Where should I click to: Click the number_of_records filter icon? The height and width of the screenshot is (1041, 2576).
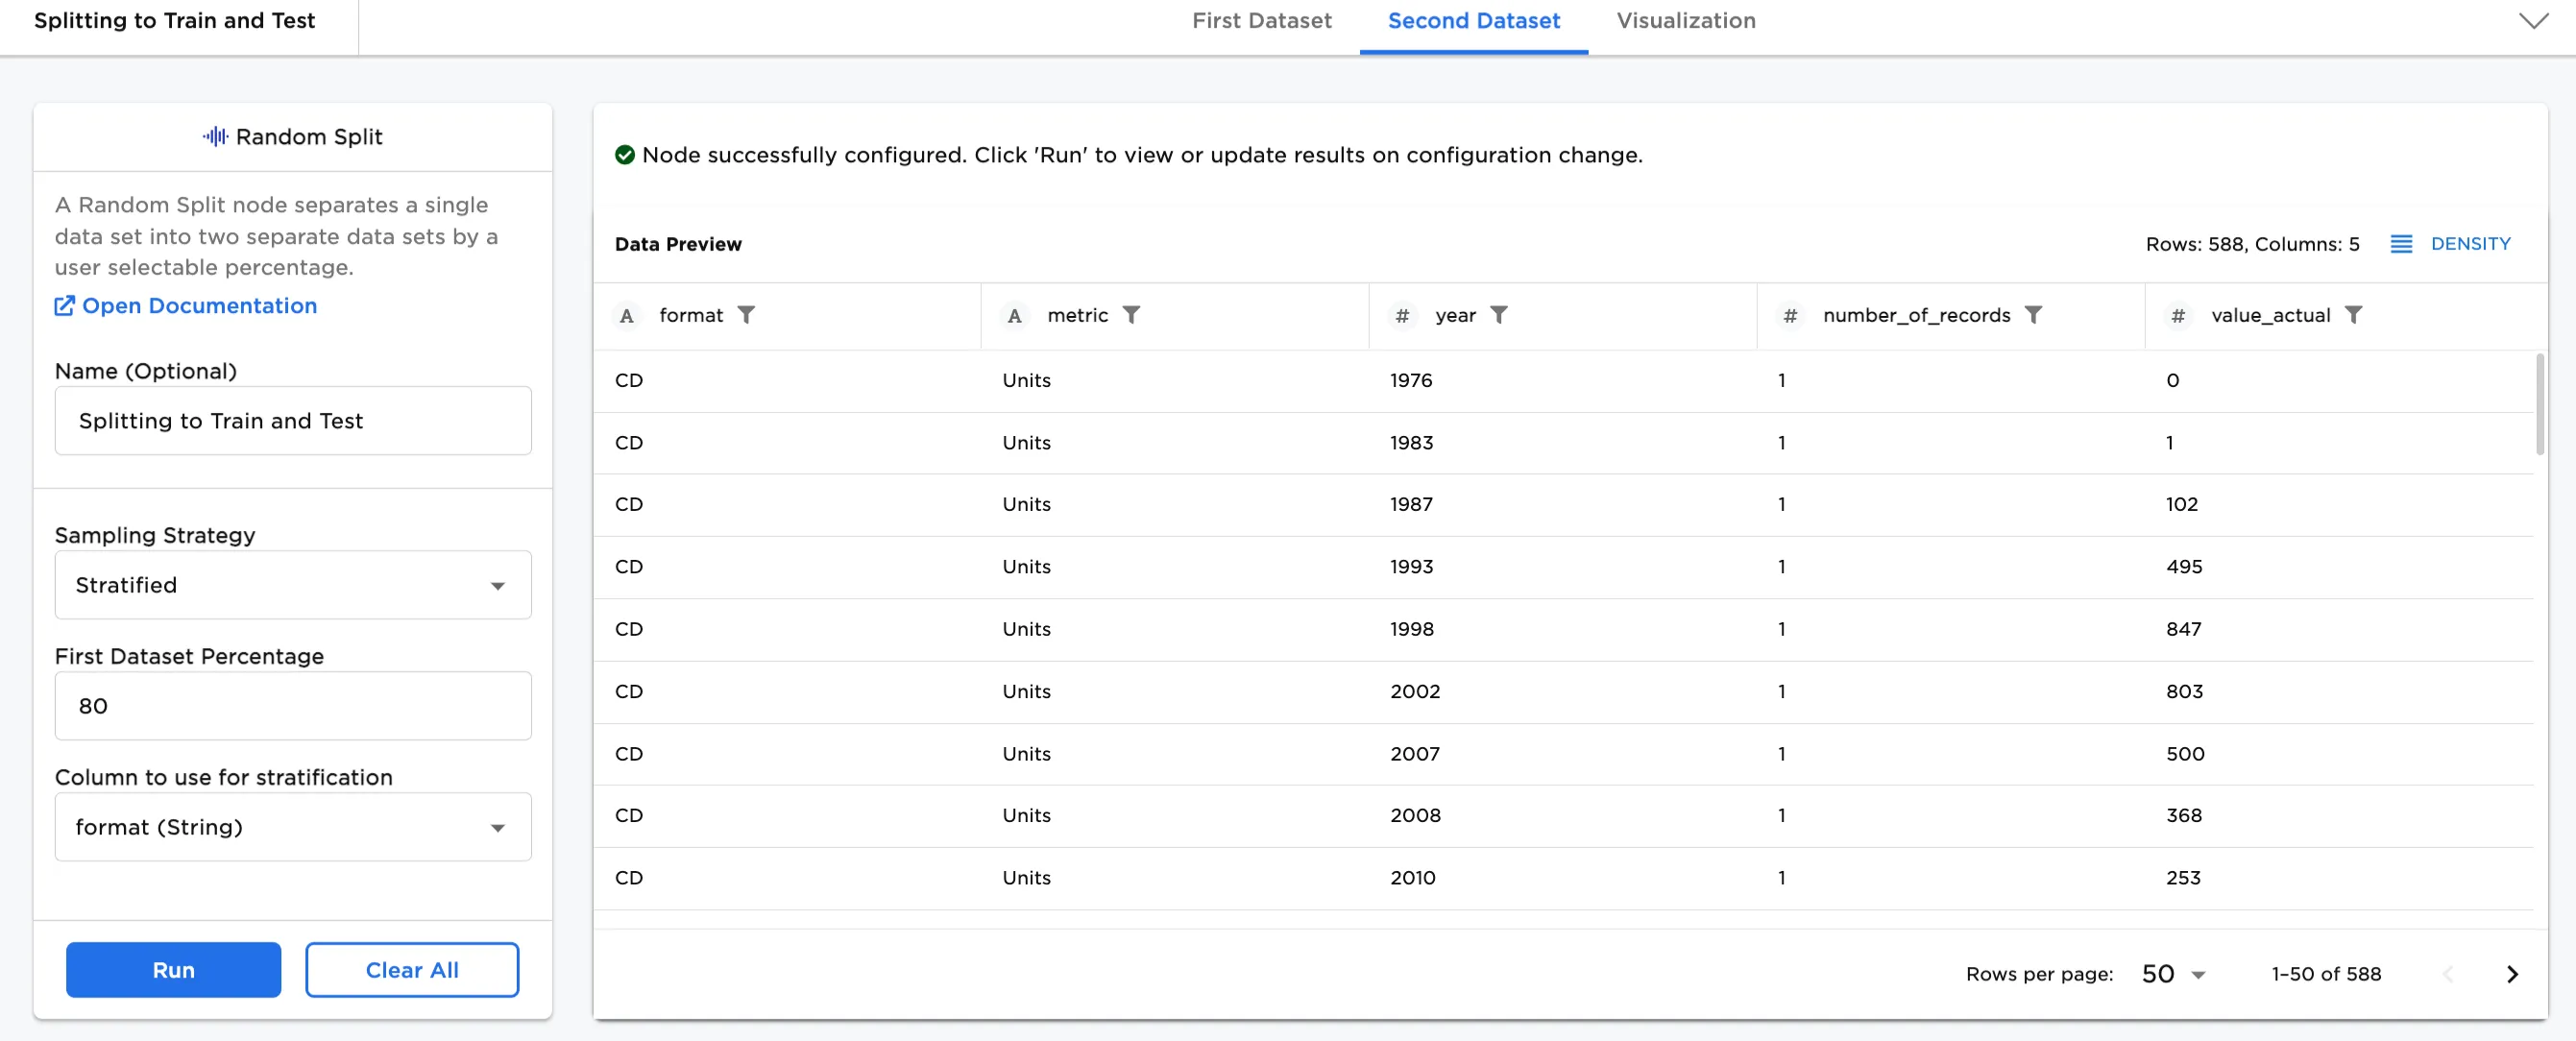[2033, 315]
